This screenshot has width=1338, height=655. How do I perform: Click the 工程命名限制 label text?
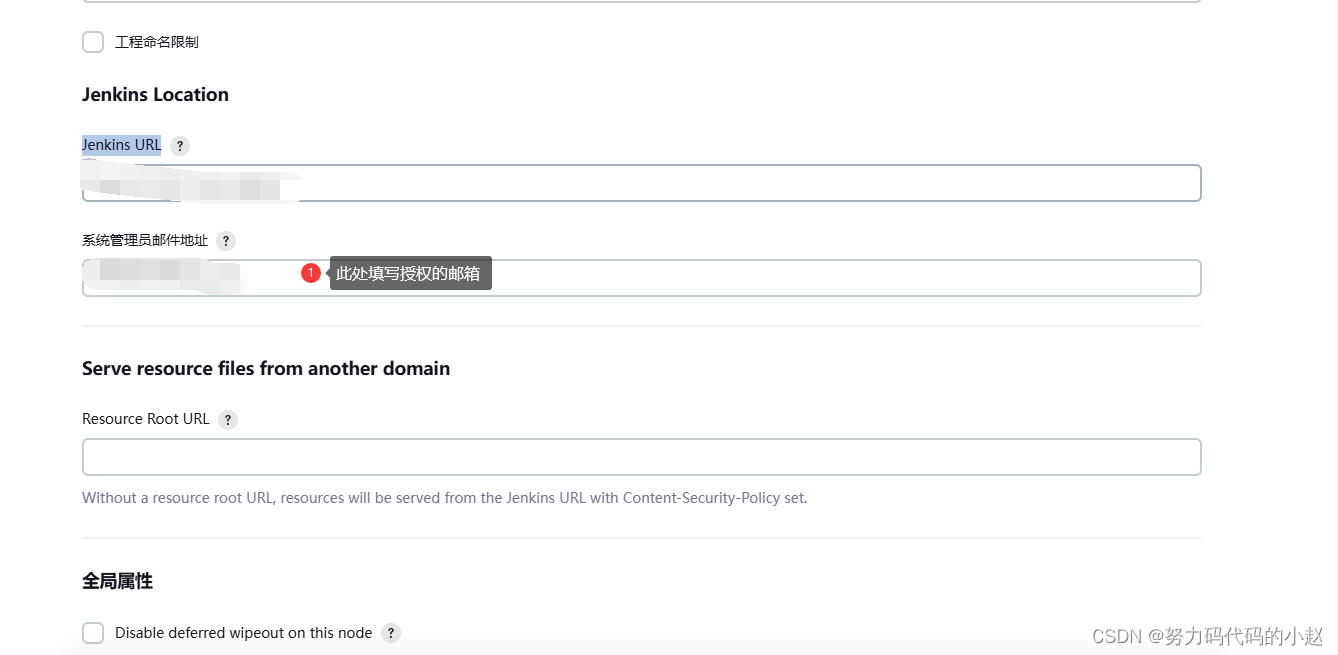(157, 42)
